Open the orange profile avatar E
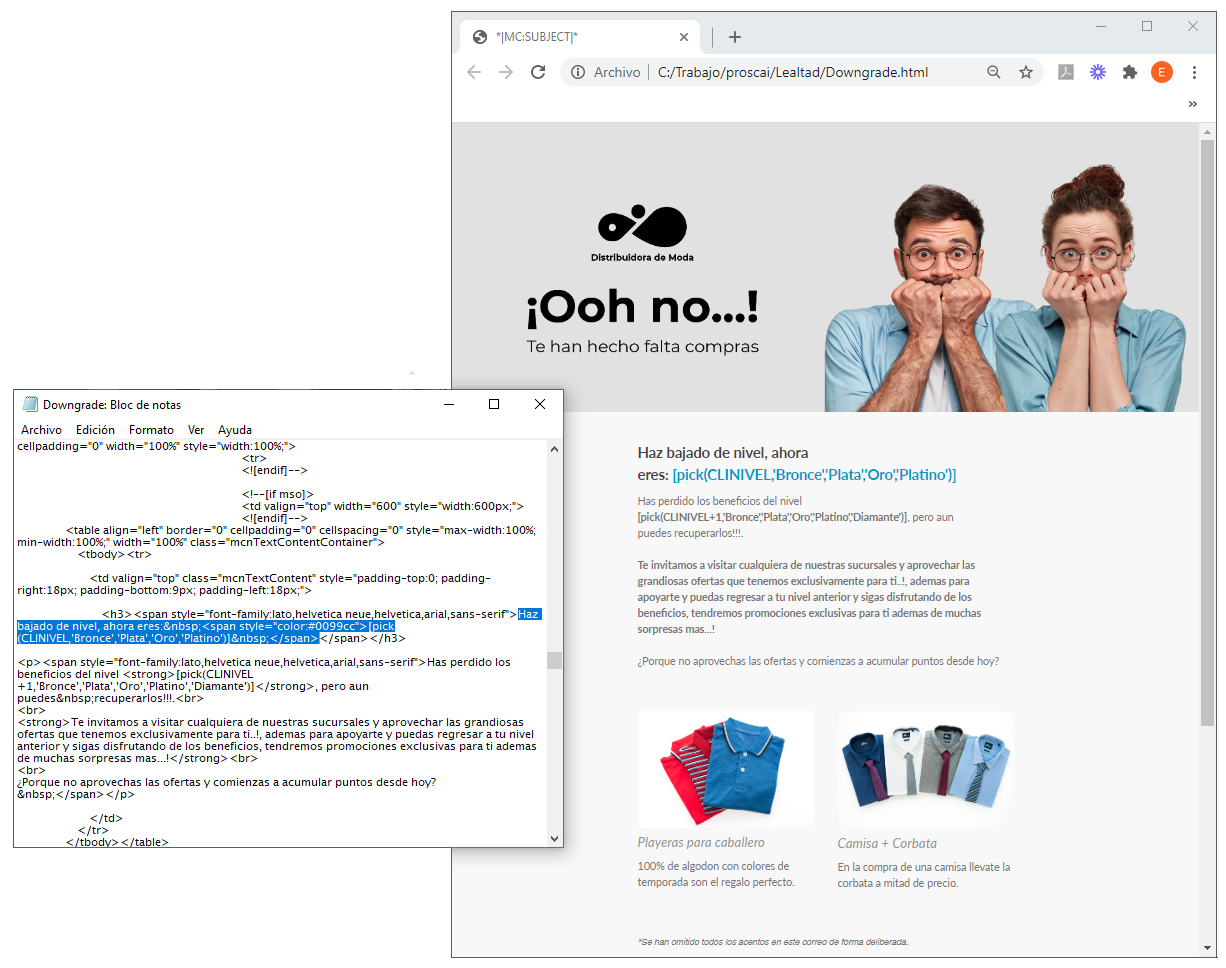1226x968 pixels. (1162, 72)
